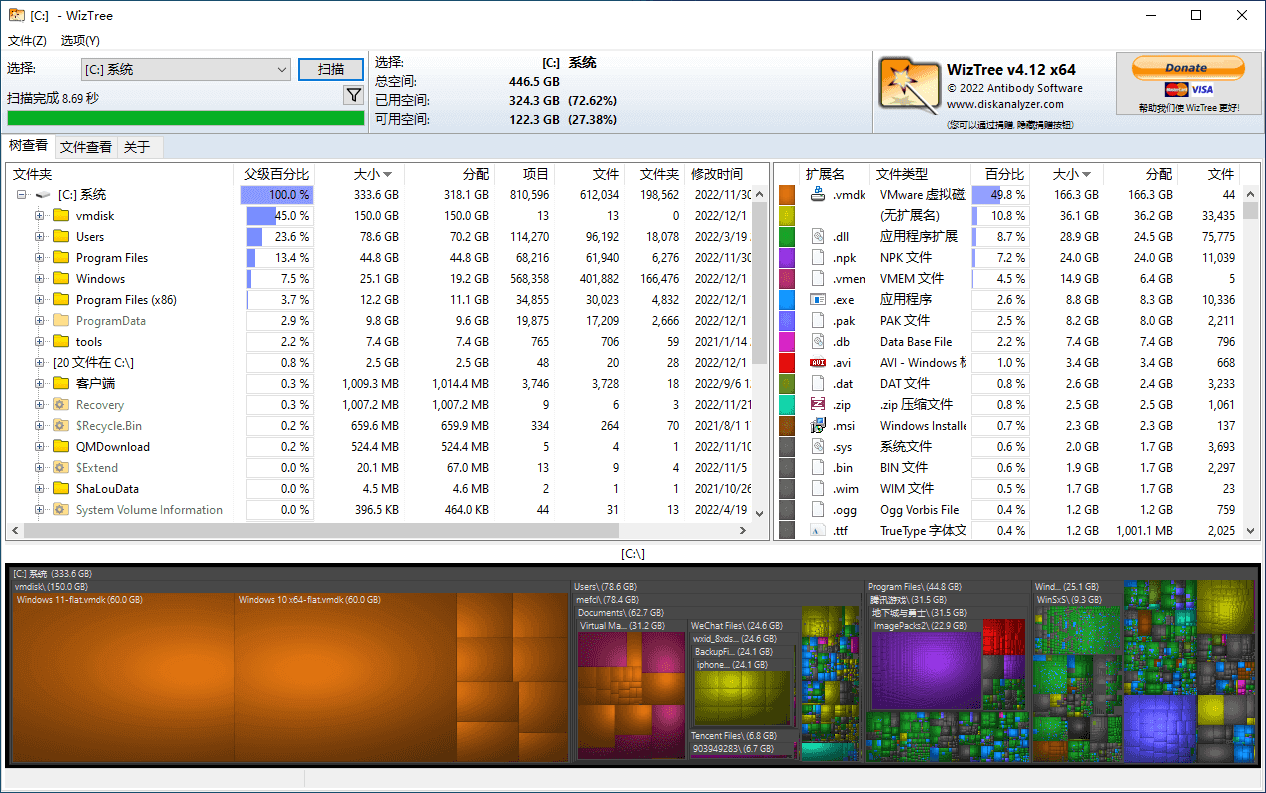Click the .avi file type icon
Viewport: 1266px width, 793px height.
[817, 362]
